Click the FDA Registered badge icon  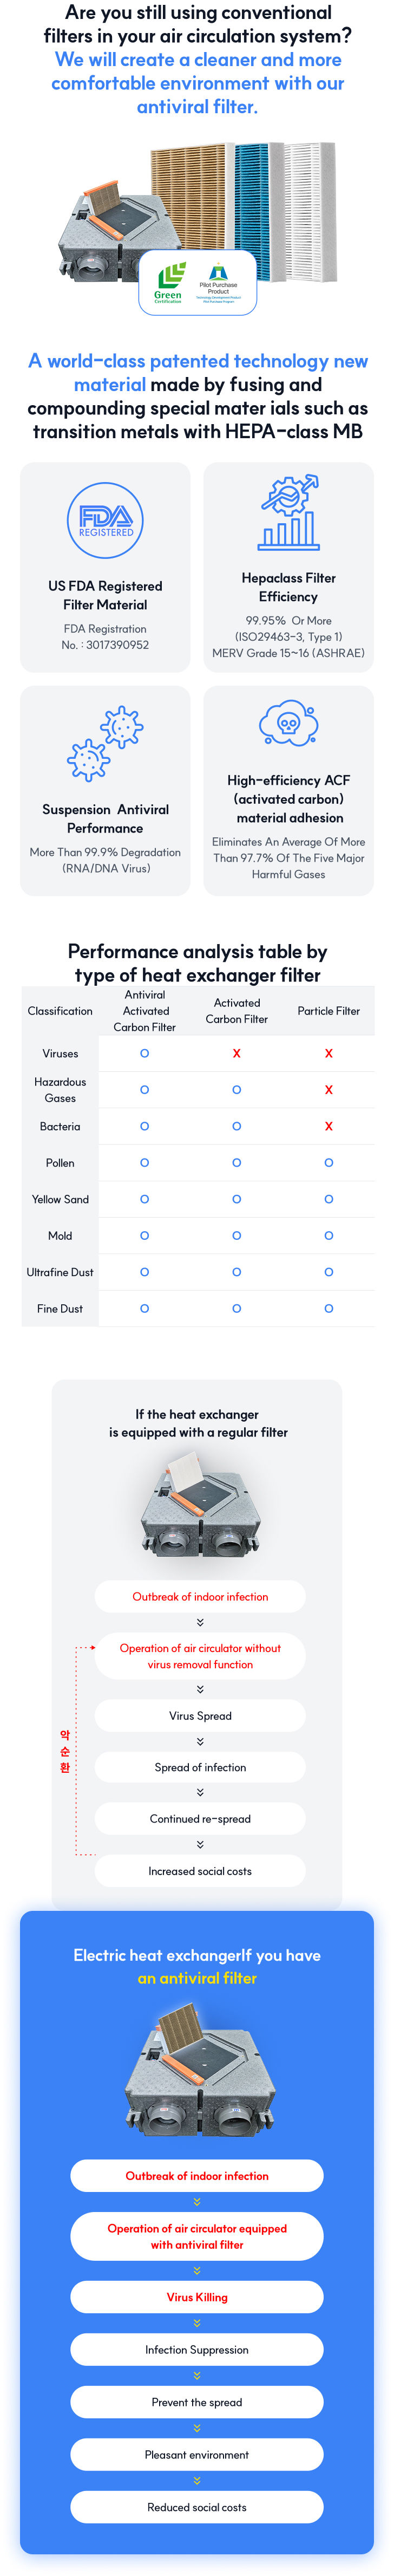pyautogui.click(x=105, y=520)
